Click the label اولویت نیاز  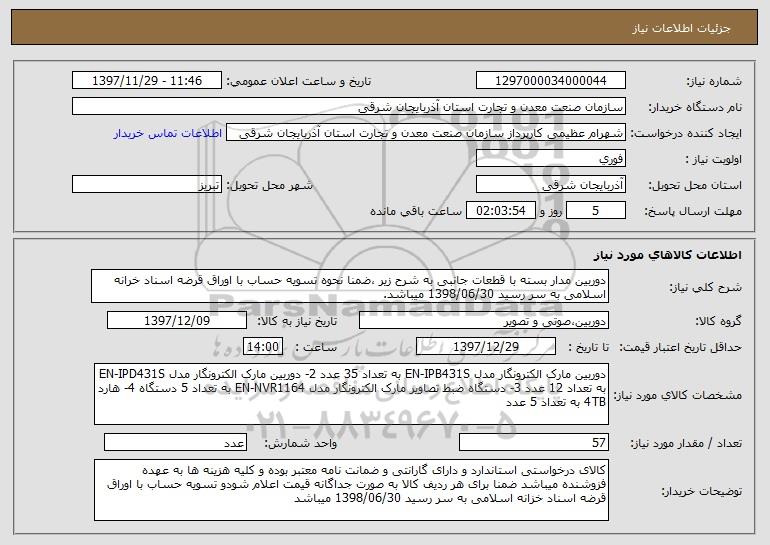tap(714, 160)
